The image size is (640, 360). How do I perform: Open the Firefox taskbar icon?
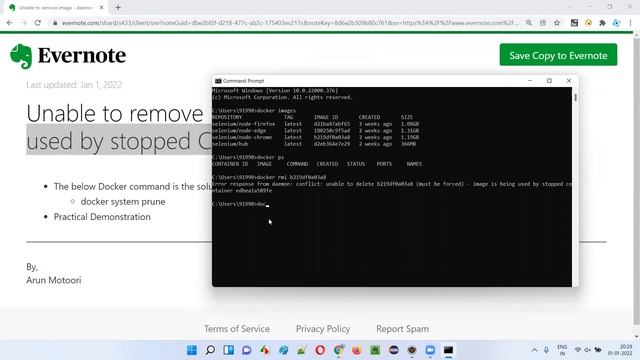357,350
